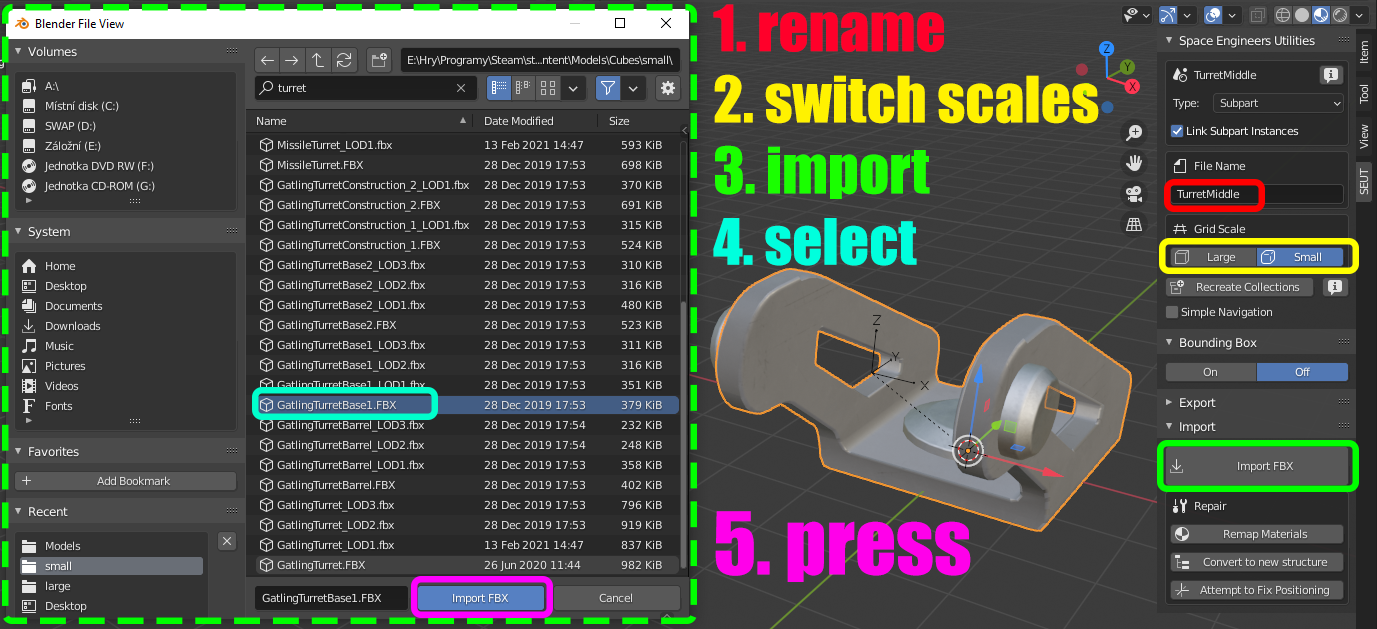Open the SEUT sidebar tab
The image size is (1377, 629).
point(1364,181)
